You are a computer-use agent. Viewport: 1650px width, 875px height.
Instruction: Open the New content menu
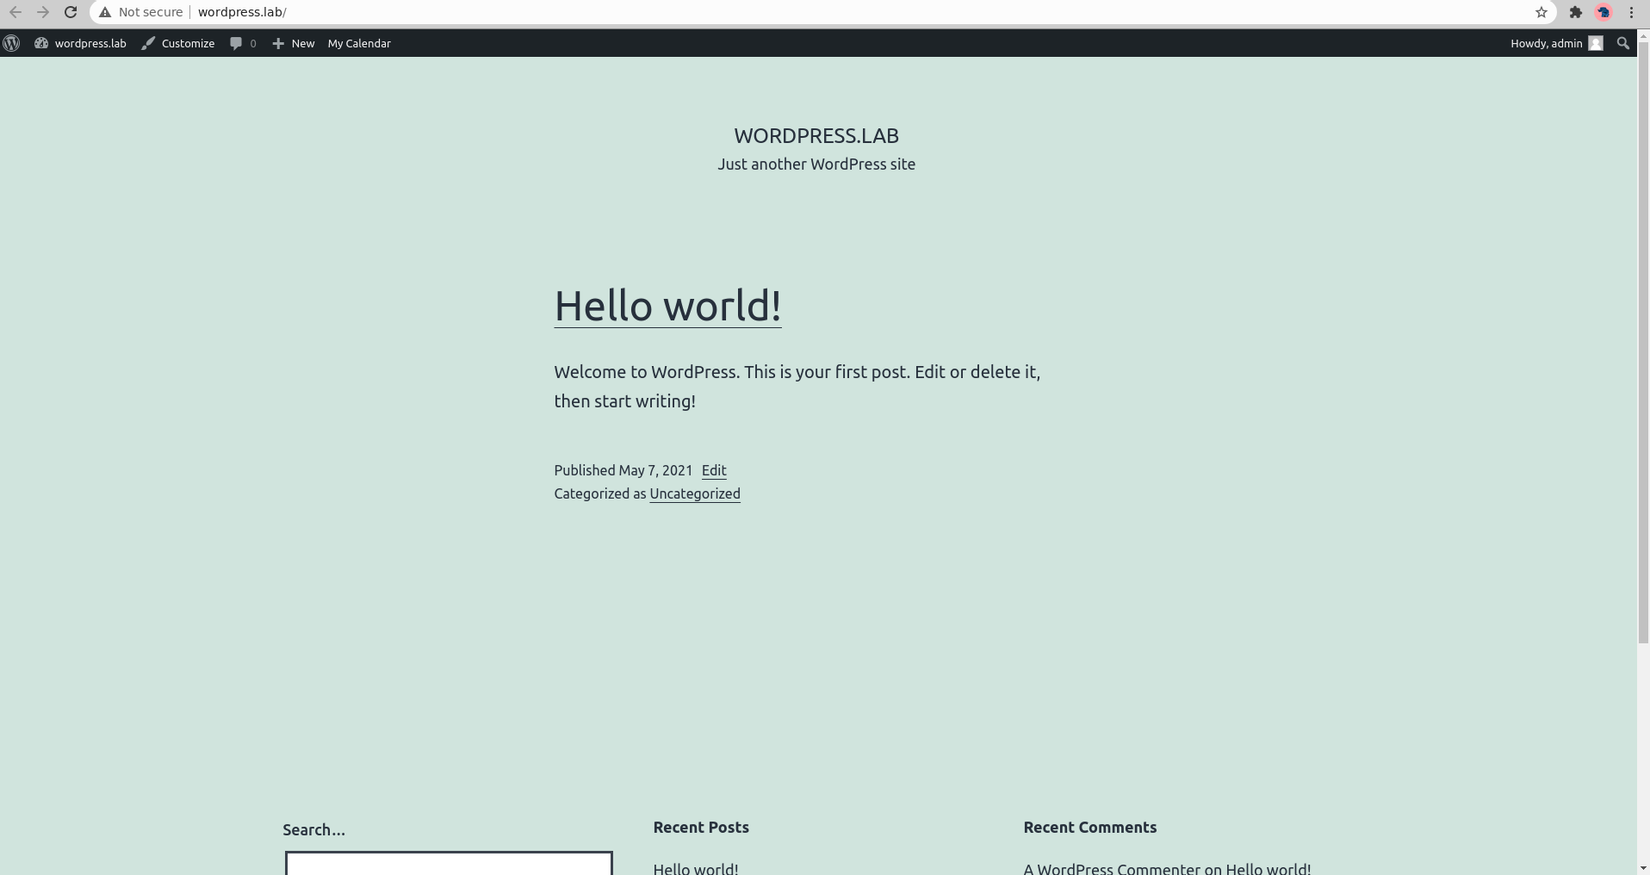(x=293, y=43)
